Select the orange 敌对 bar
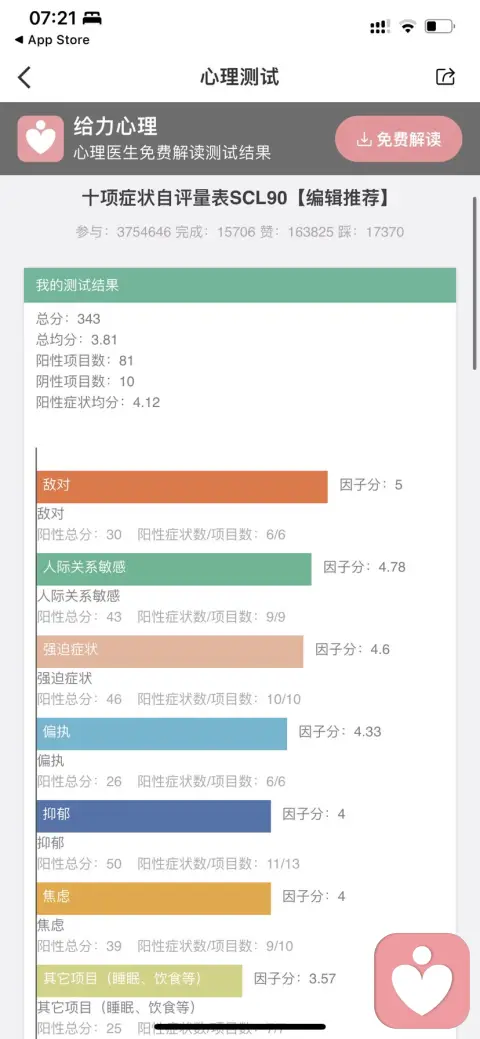Image resolution: width=480 pixels, height=1039 pixels. point(182,487)
